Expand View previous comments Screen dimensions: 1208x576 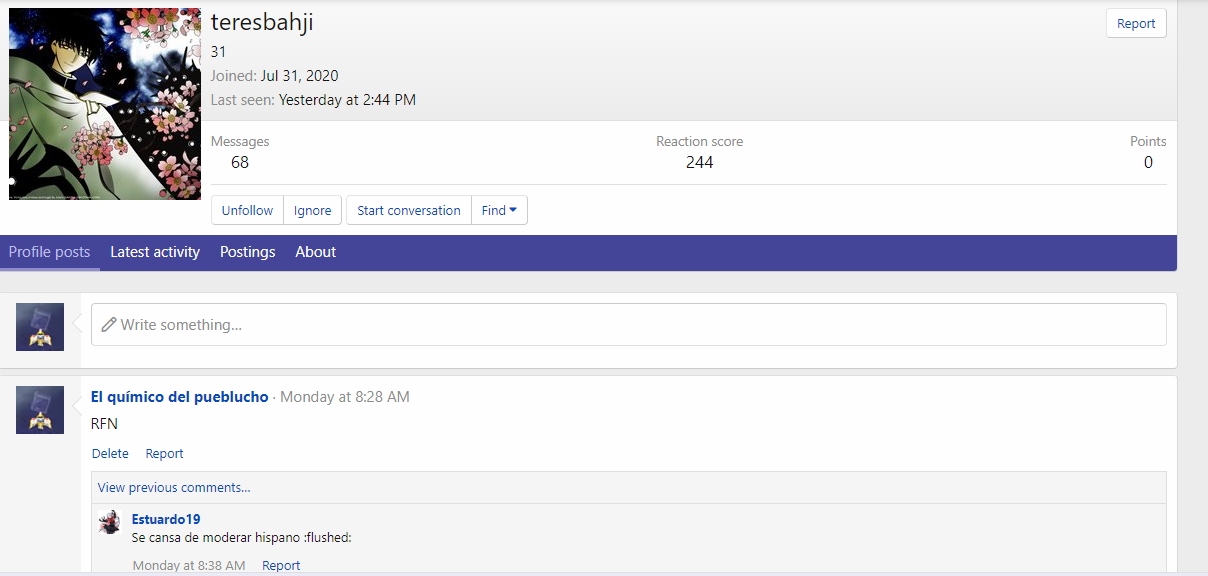pyautogui.click(x=174, y=488)
